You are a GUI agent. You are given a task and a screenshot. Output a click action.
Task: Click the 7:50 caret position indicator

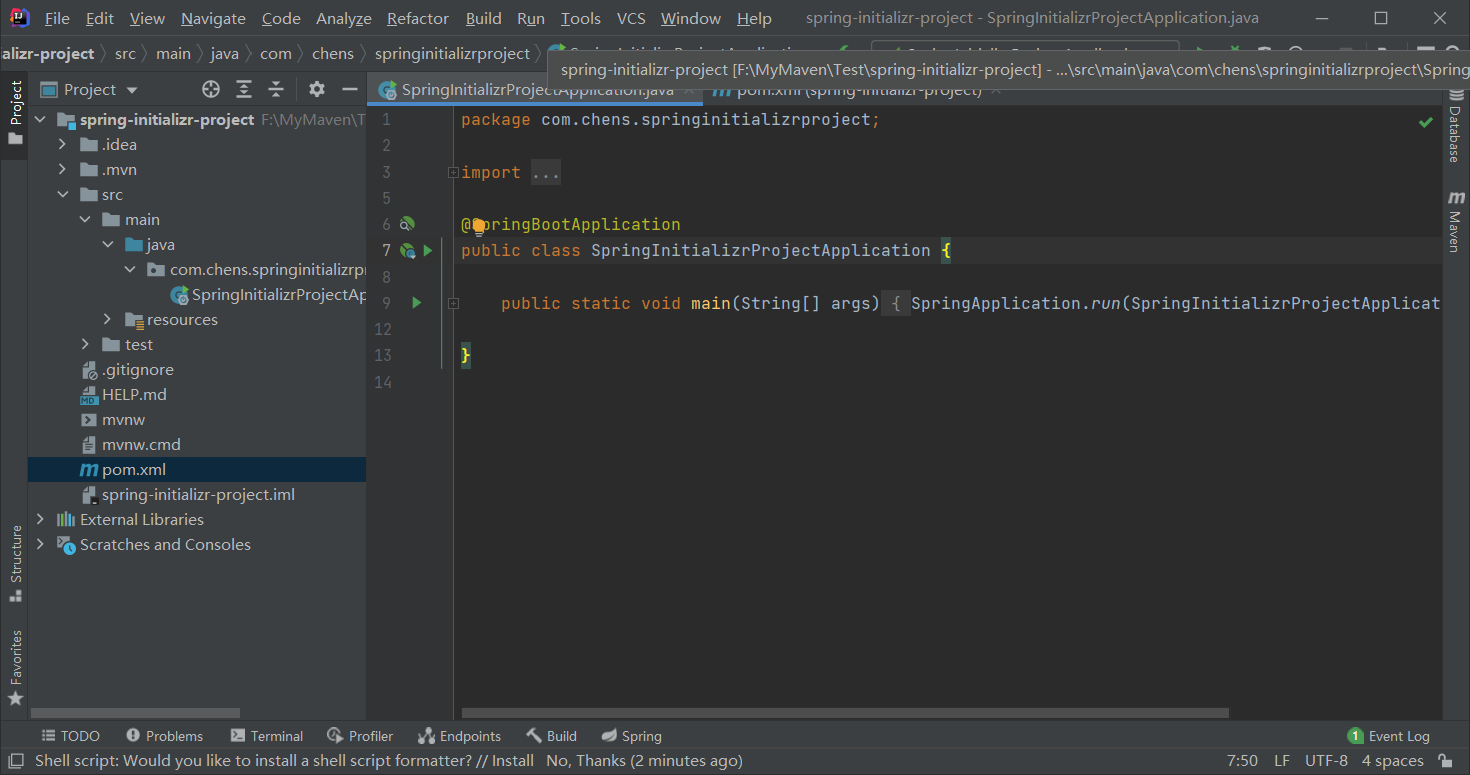(1242, 761)
